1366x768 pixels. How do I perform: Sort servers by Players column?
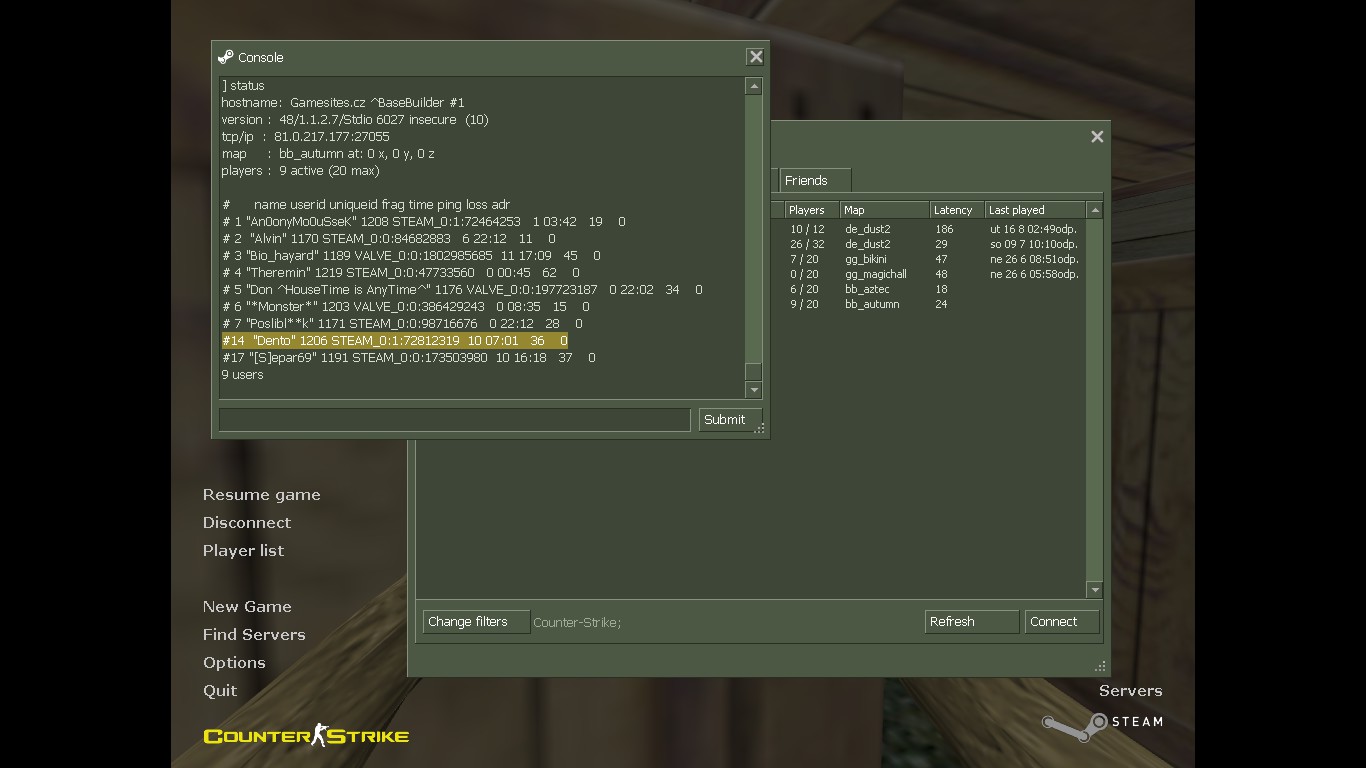(811, 210)
